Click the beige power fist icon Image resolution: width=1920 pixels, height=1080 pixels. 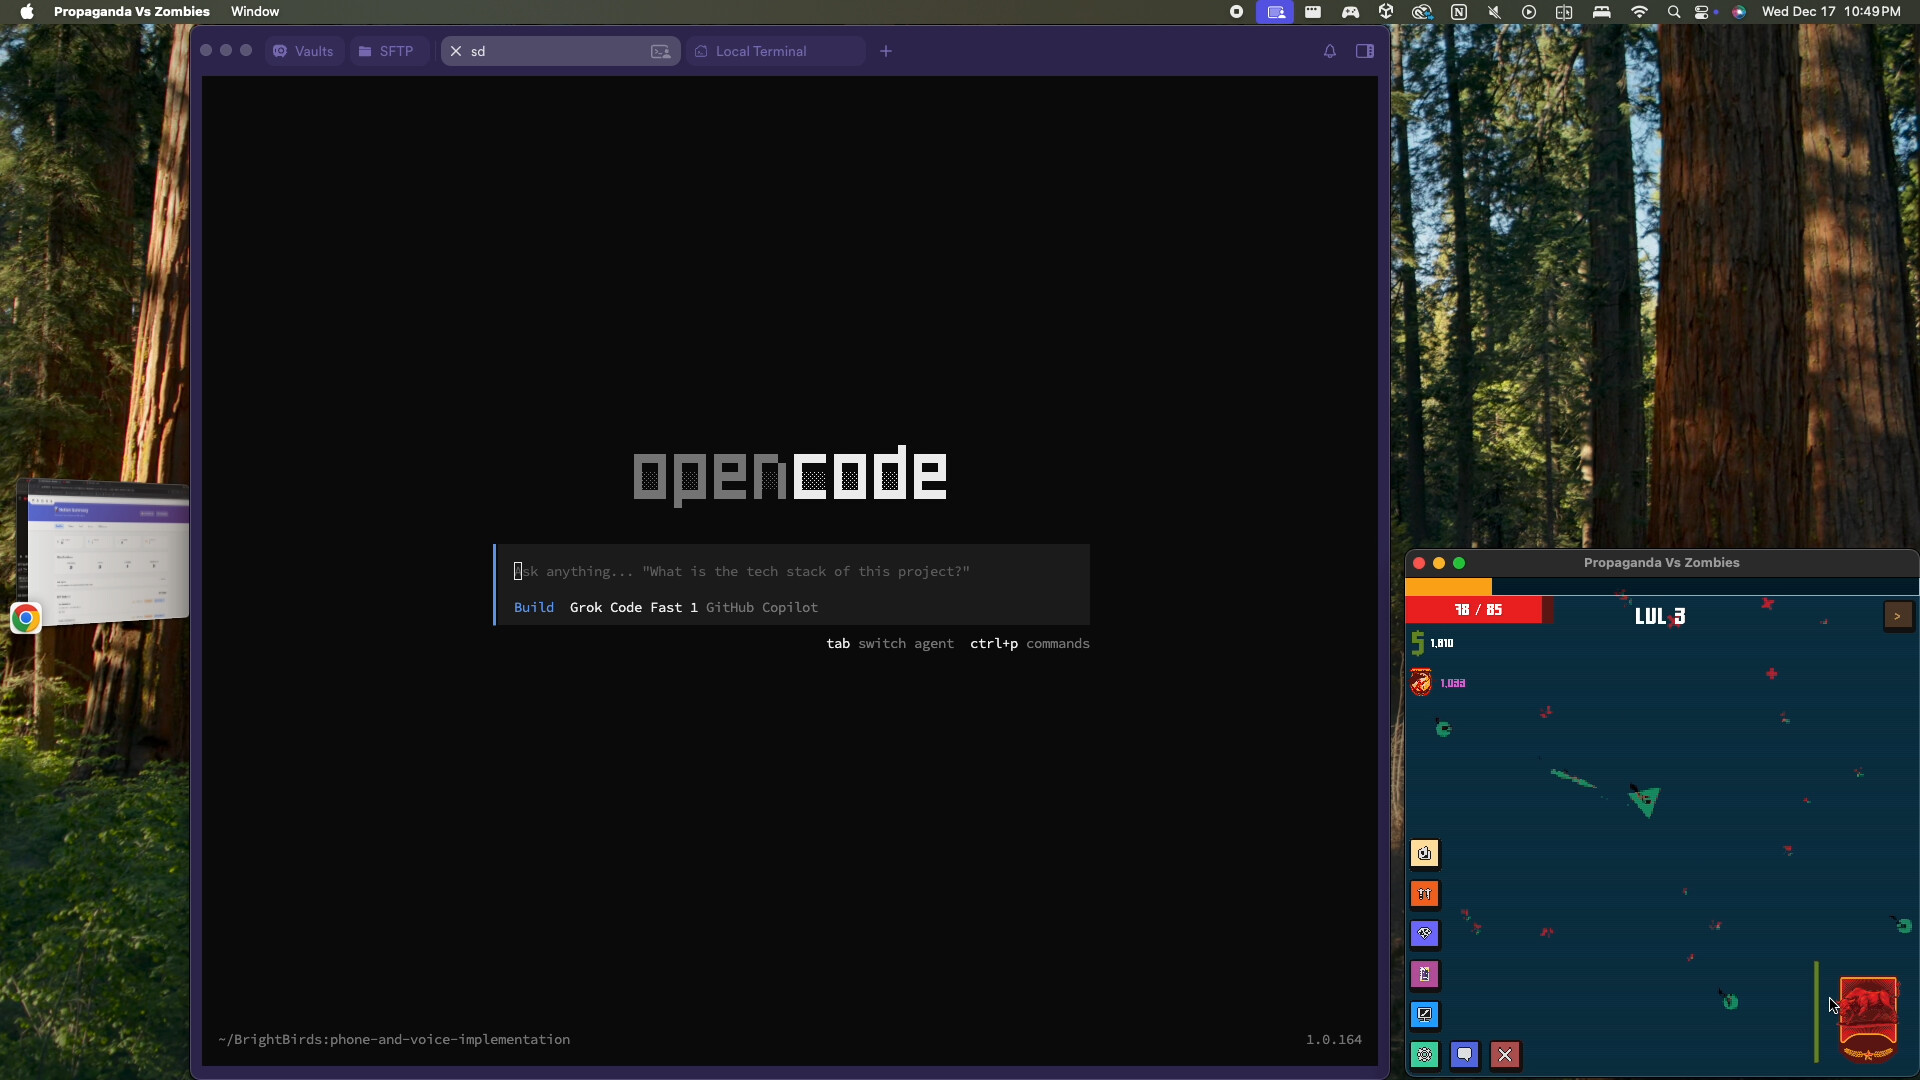(1424, 853)
